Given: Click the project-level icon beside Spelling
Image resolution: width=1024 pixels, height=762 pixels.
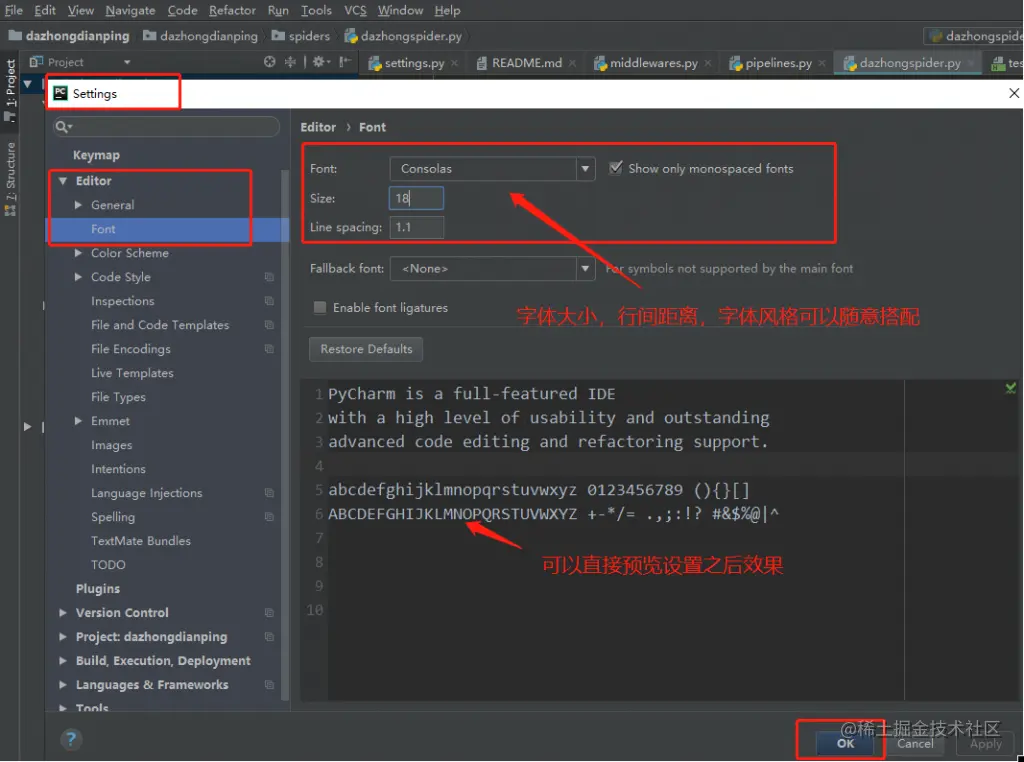Looking at the screenshot, I should pos(269,516).
